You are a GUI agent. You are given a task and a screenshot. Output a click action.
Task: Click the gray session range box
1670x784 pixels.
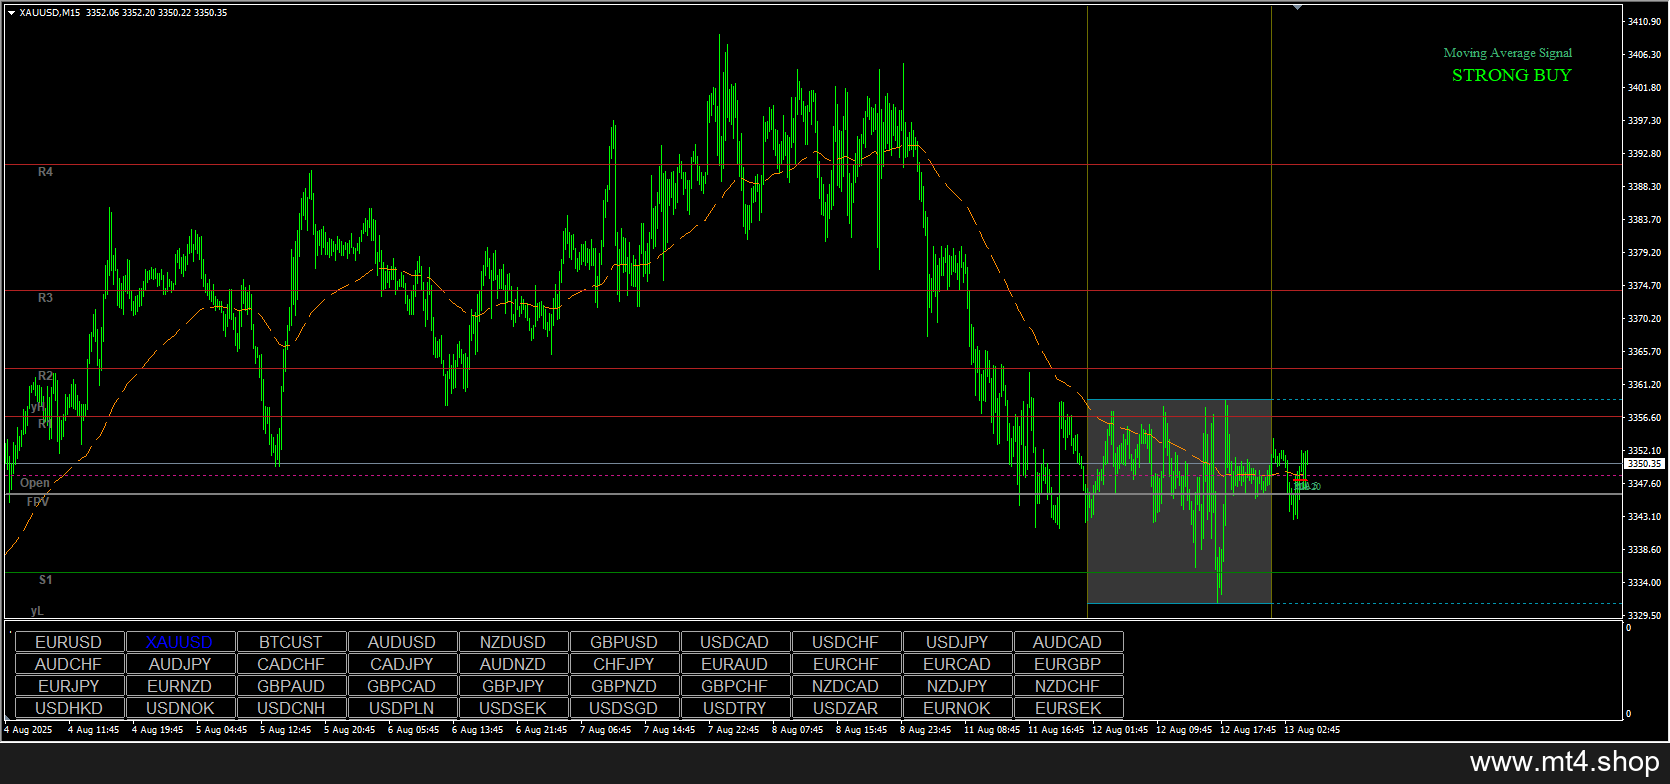click(1179, 502)
